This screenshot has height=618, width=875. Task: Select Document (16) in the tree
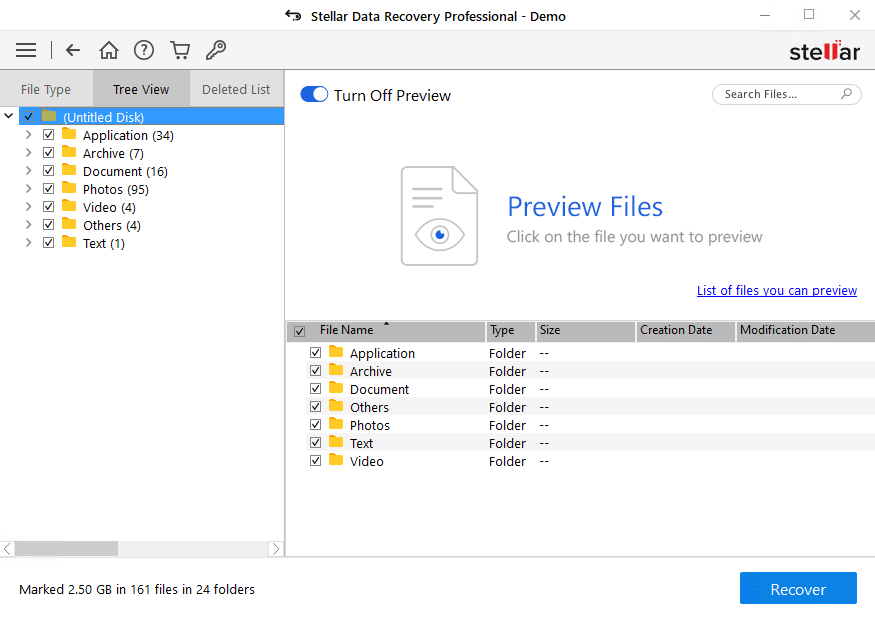(125, 171)
